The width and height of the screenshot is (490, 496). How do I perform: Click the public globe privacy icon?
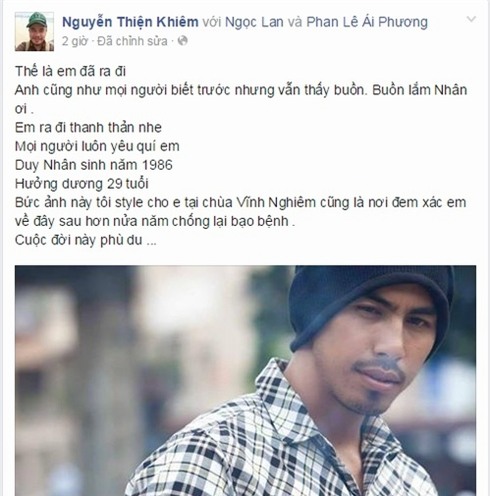coord(182,41)
